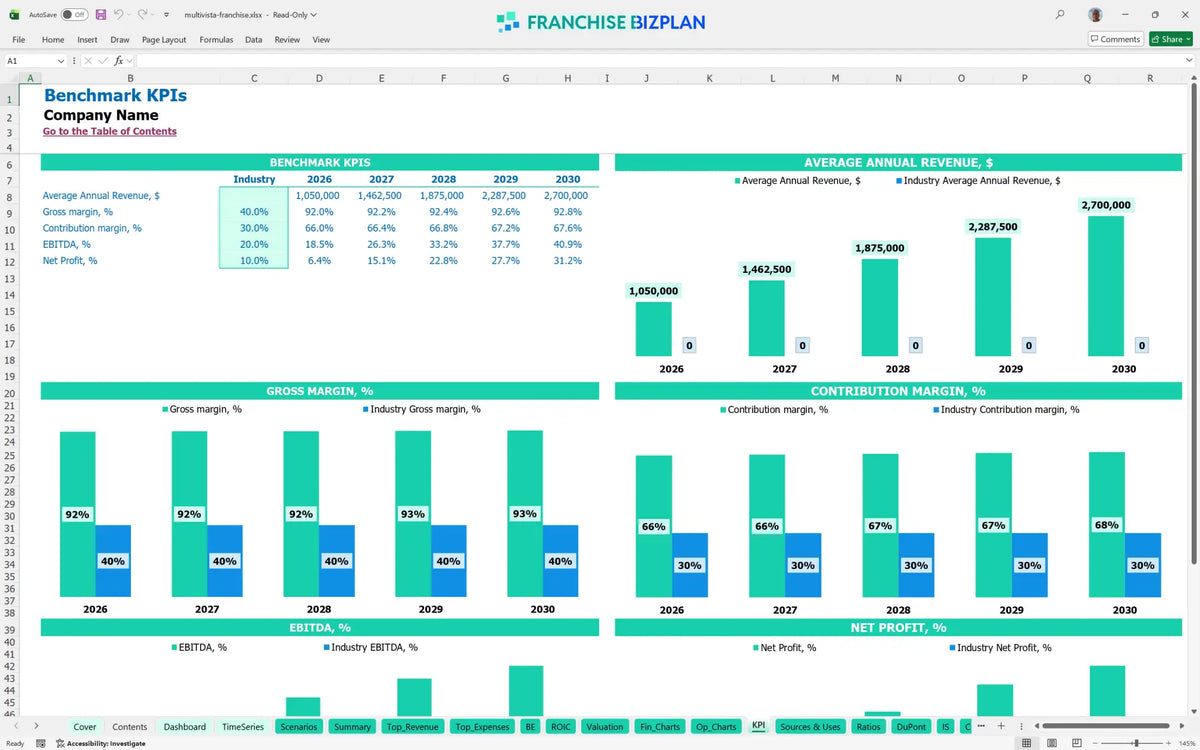Click the Redo arrow icon

tap(143, 15)
